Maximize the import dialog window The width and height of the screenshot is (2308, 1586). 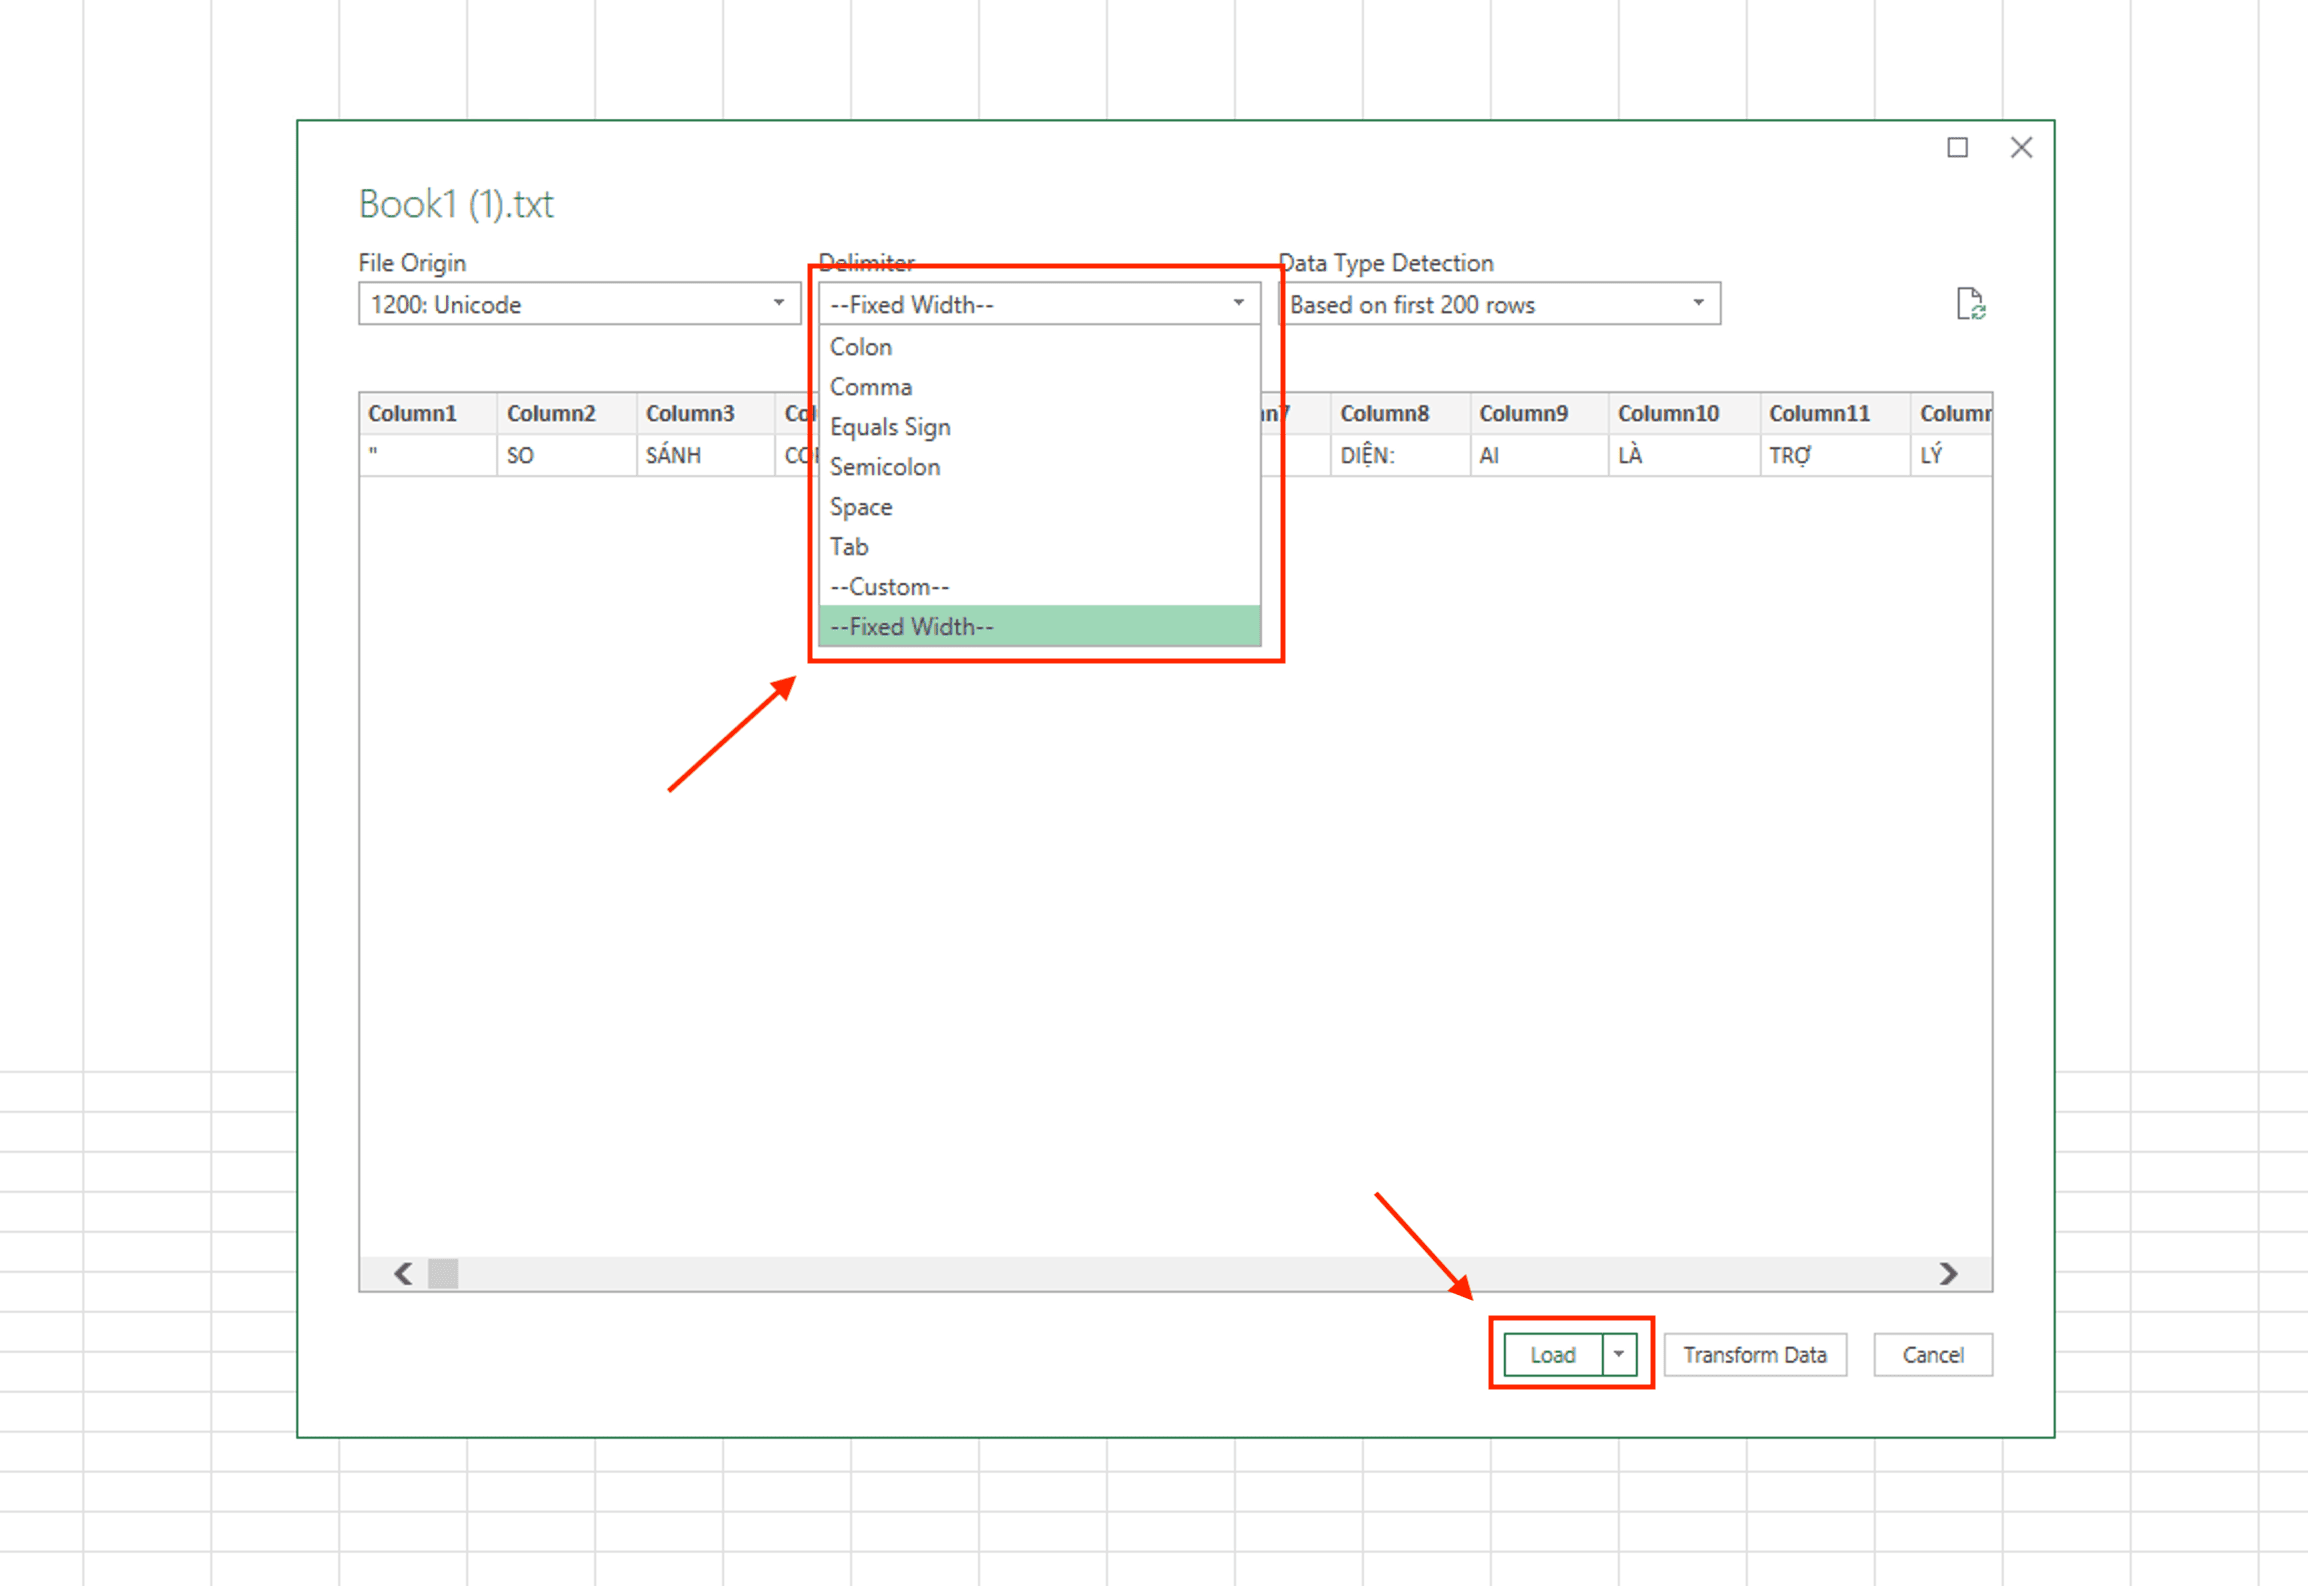(1957, 148)
